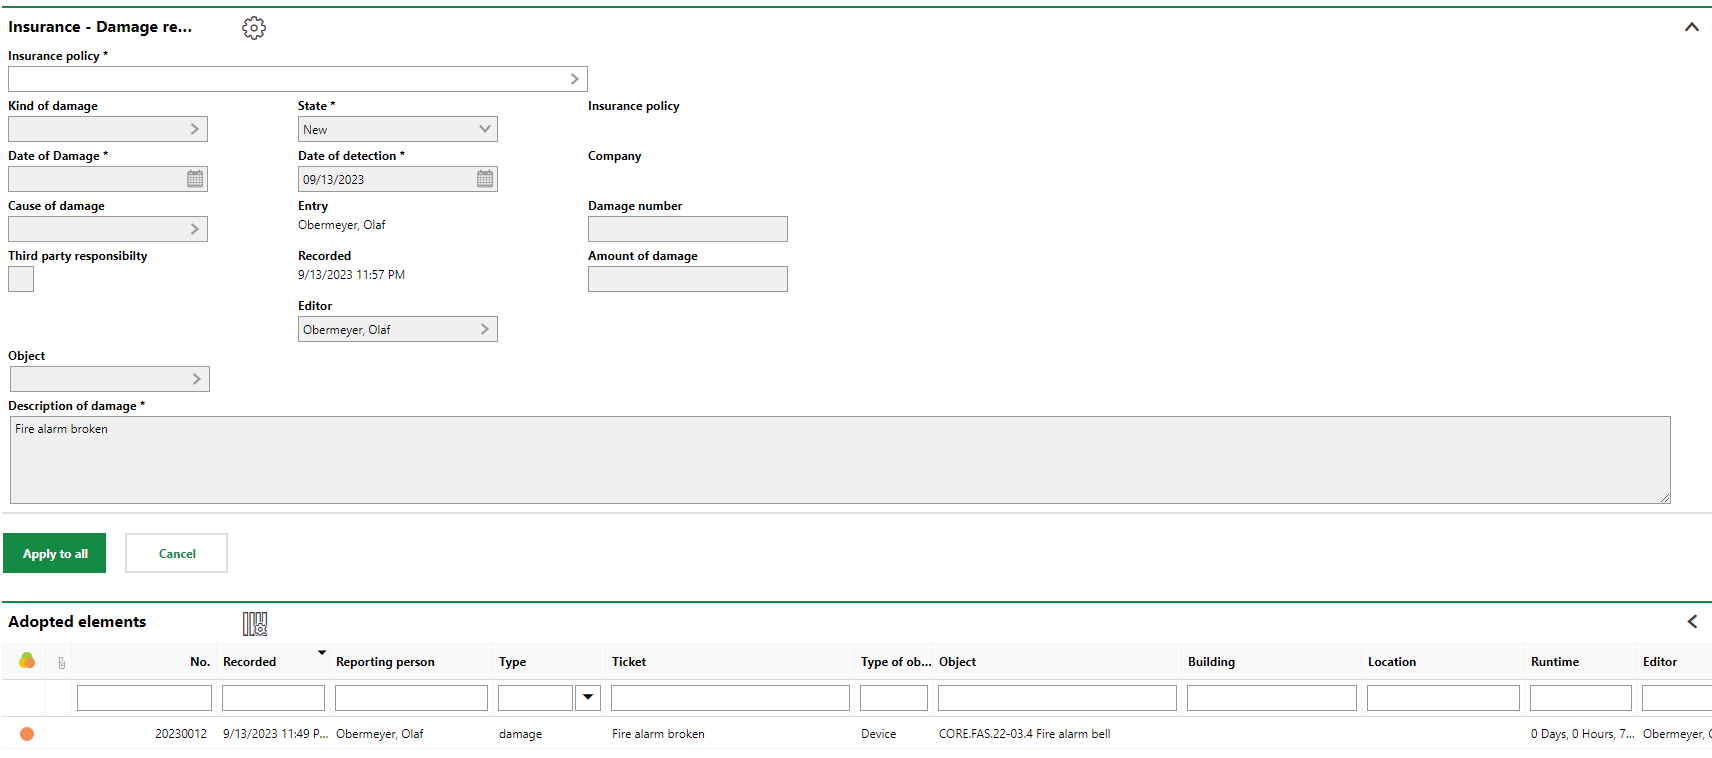Collapse the Adopted elements section
Viewport: 1712px width, 758px height.
[x=1692, y=622]
